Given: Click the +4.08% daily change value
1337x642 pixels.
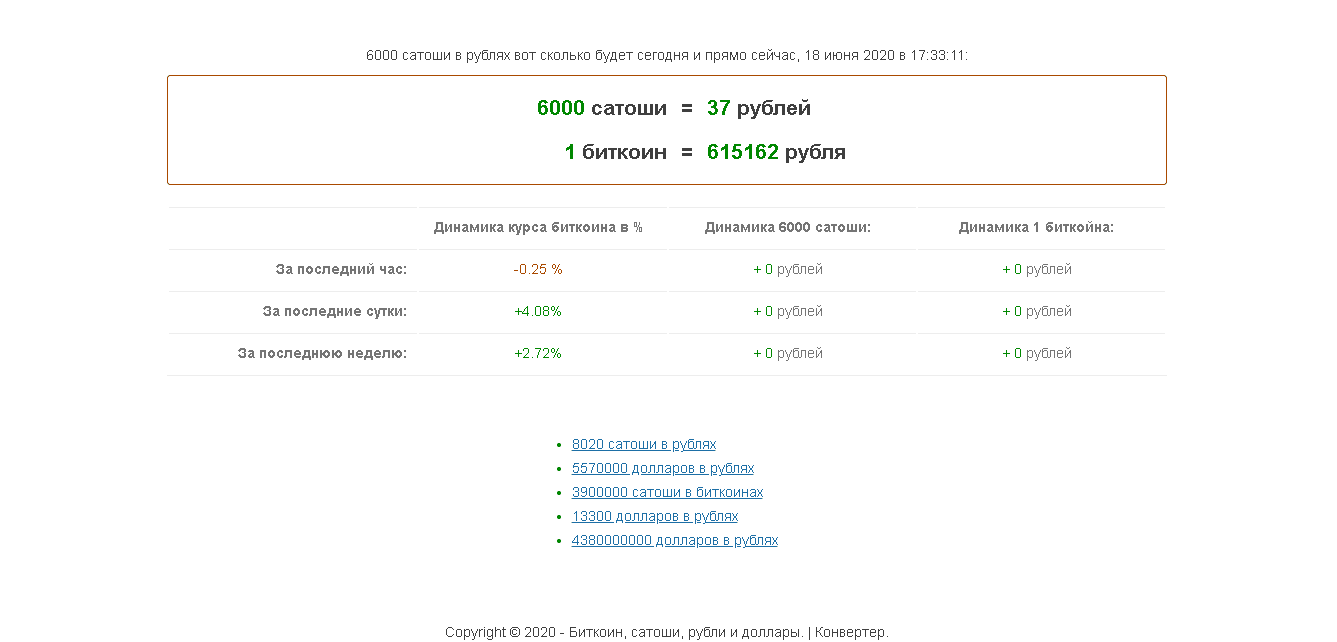Looking at the screenshot, I should (x=538, y=312).
